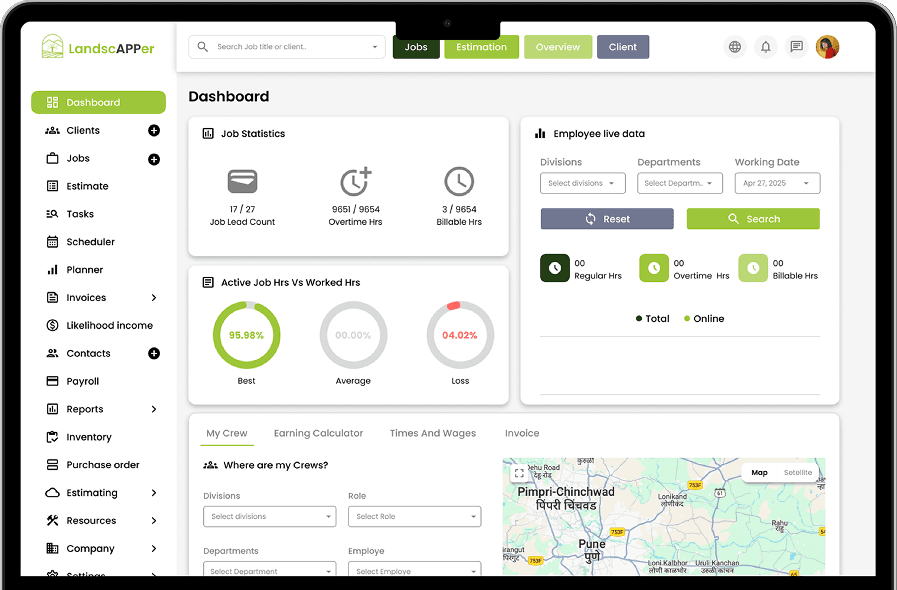
Task: Click the Overtime Hrs clock icon
Action: point(653,268)
